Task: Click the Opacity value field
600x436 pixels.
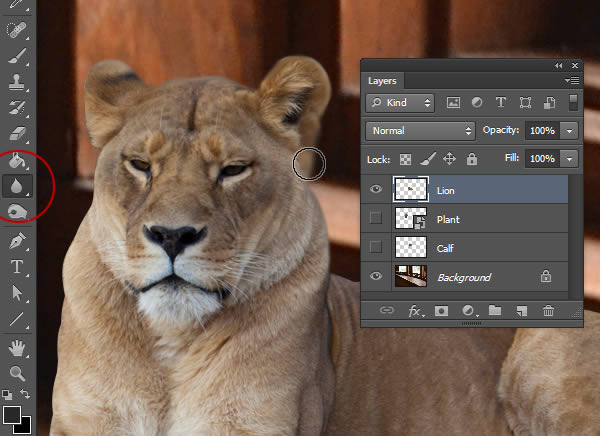Action: tap(542, 131)
